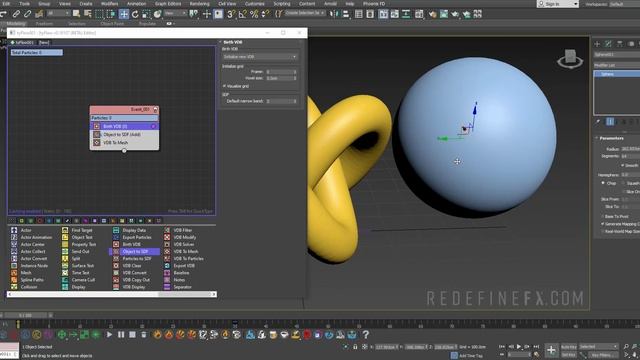The width and height of the screenshot is (640, 360).
Task: Select the Birth VDB operator in Event_001
Action: (x=124, y=126)
